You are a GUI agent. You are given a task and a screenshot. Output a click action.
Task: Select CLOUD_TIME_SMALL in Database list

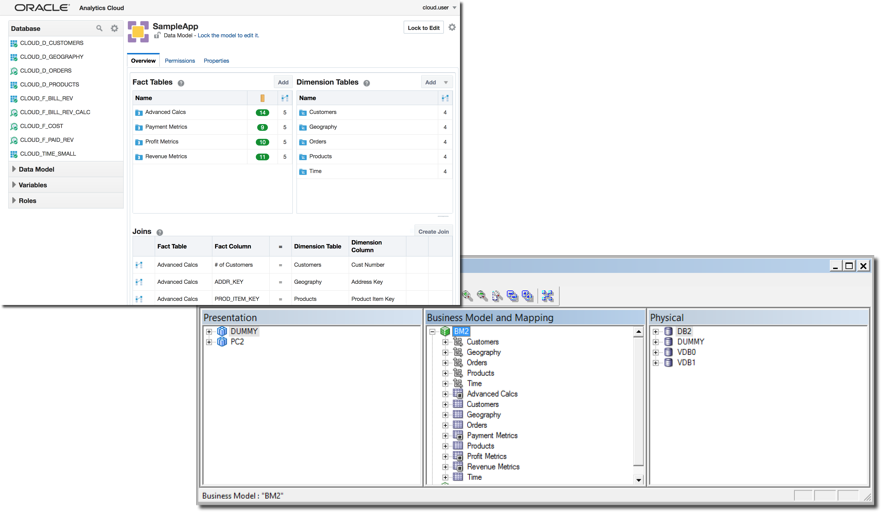point(47,154)
